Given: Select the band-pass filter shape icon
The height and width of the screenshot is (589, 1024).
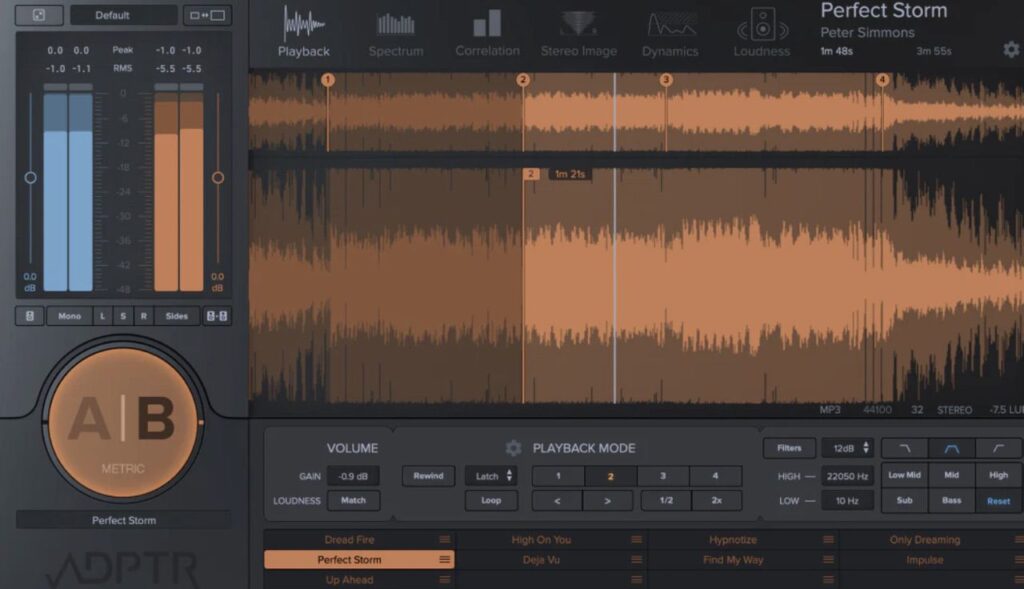Looking at the screenshot, I should pos(951,448).
